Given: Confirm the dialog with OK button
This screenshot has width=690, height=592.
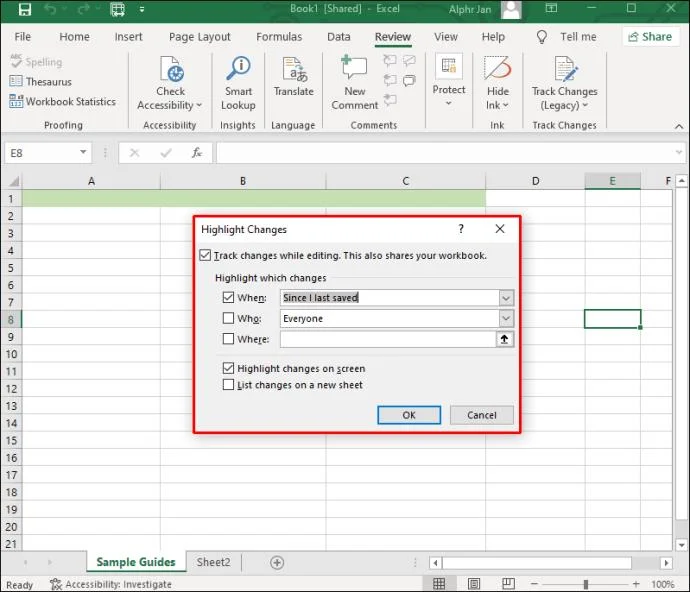Looking at the screenshot, I should [409, 415].
